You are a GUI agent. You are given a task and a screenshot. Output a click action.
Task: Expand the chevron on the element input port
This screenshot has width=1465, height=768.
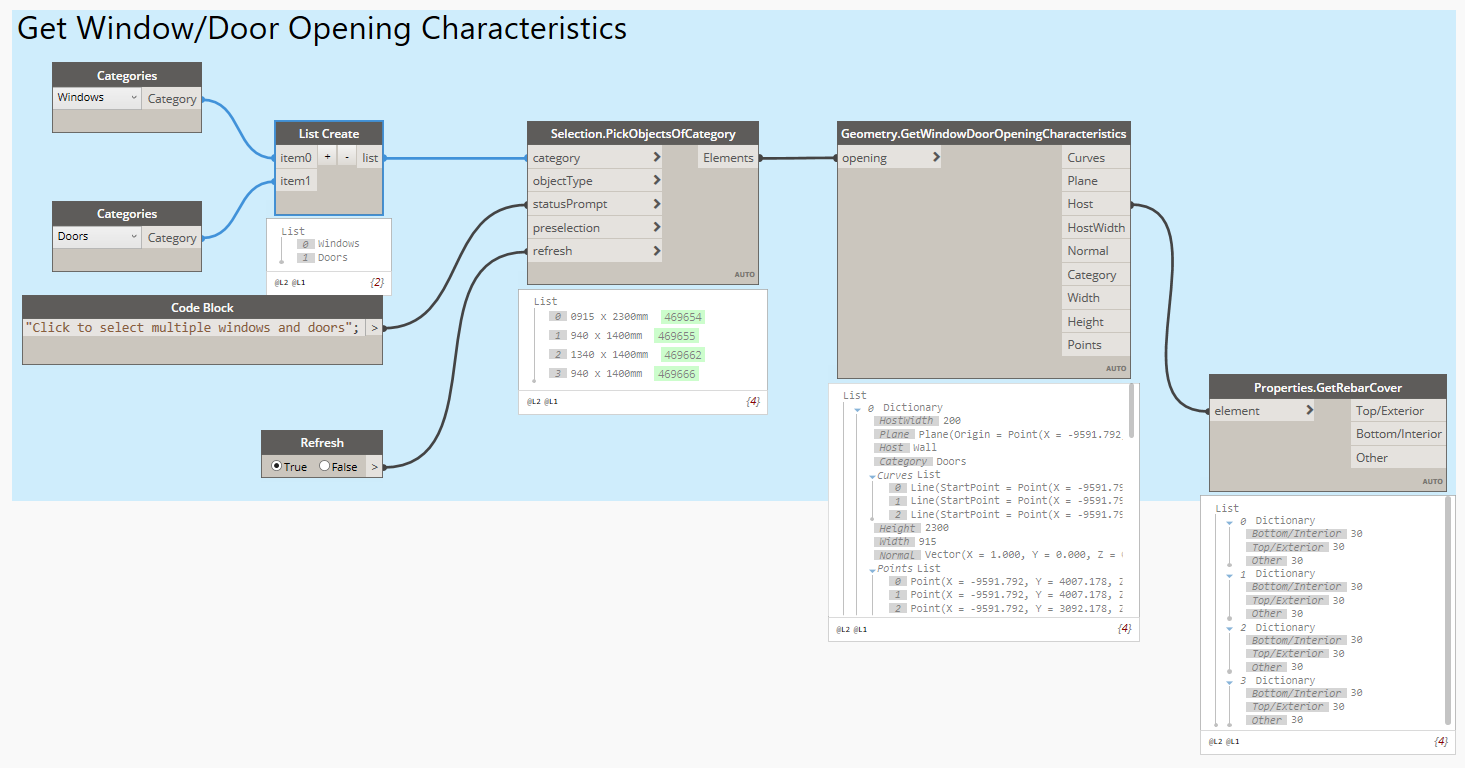[x=1309, y=411]
